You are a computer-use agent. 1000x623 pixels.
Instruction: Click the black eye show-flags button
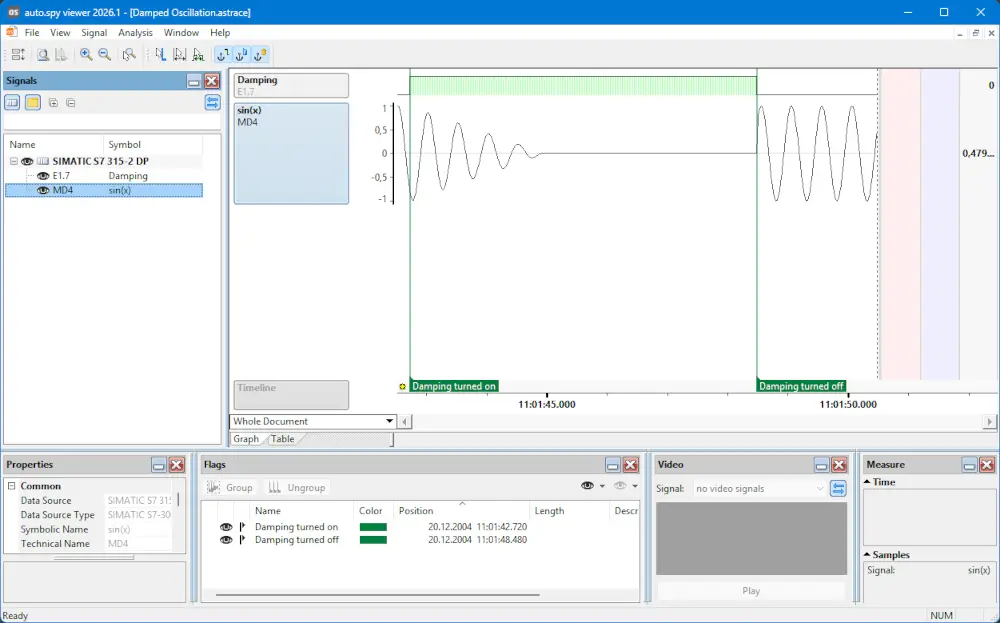tap(587, 486)
